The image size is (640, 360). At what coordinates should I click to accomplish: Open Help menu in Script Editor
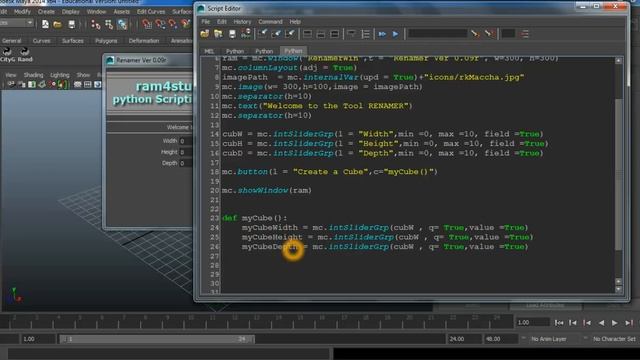pos(295,22)
